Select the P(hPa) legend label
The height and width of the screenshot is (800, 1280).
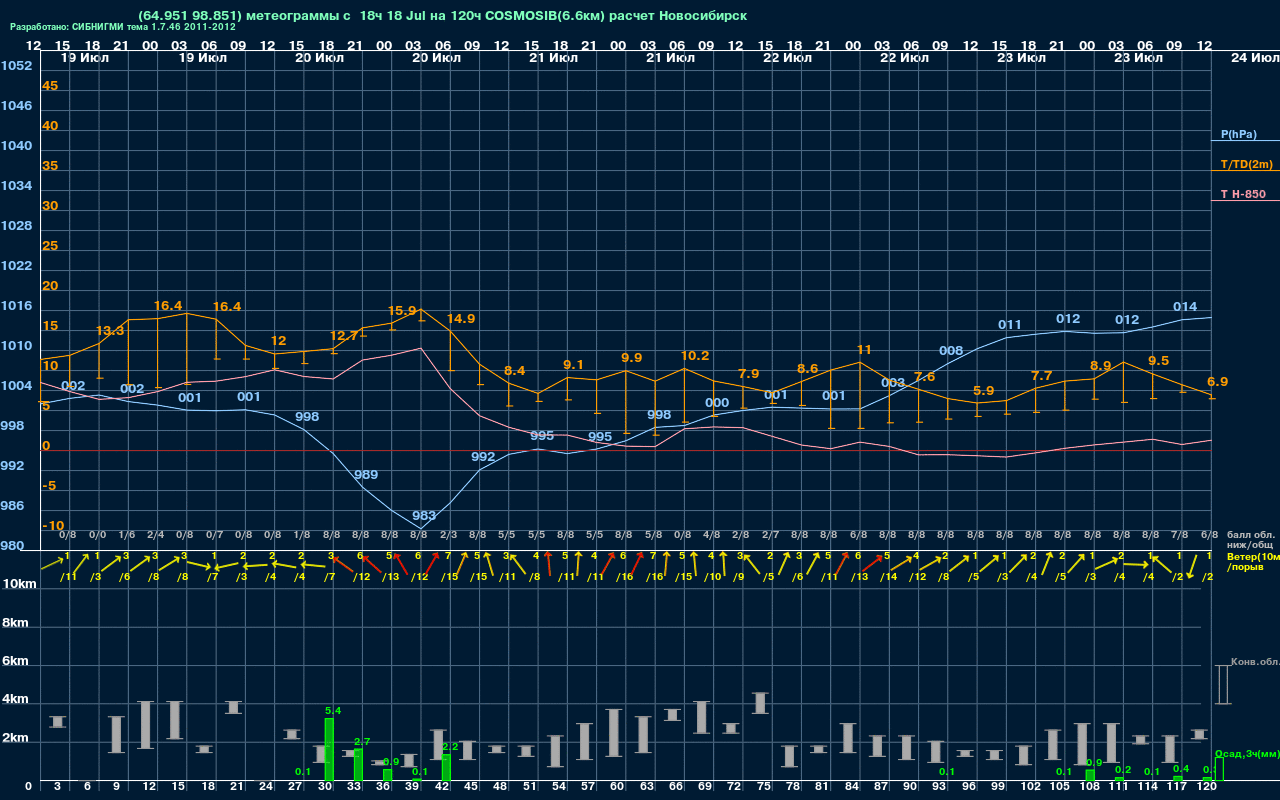coord(1239,134)
